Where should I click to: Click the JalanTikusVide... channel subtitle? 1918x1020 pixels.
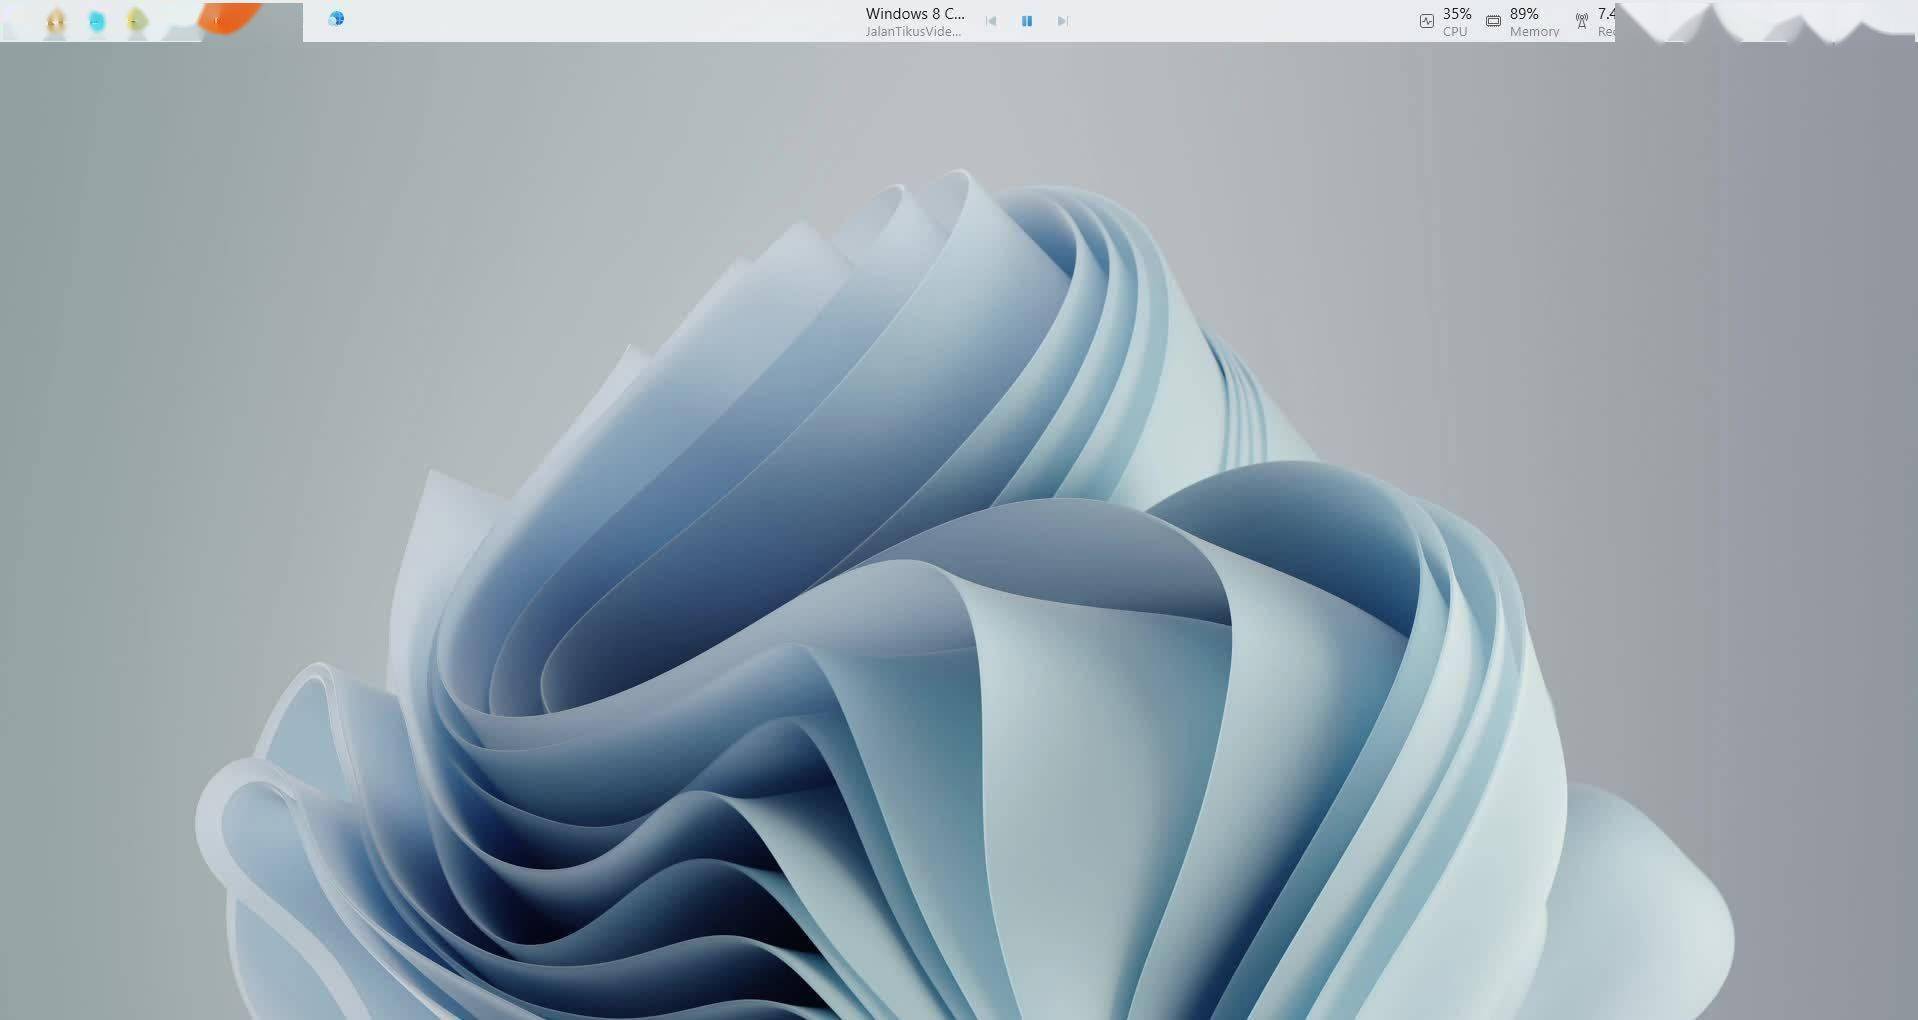tap(912, 32)
